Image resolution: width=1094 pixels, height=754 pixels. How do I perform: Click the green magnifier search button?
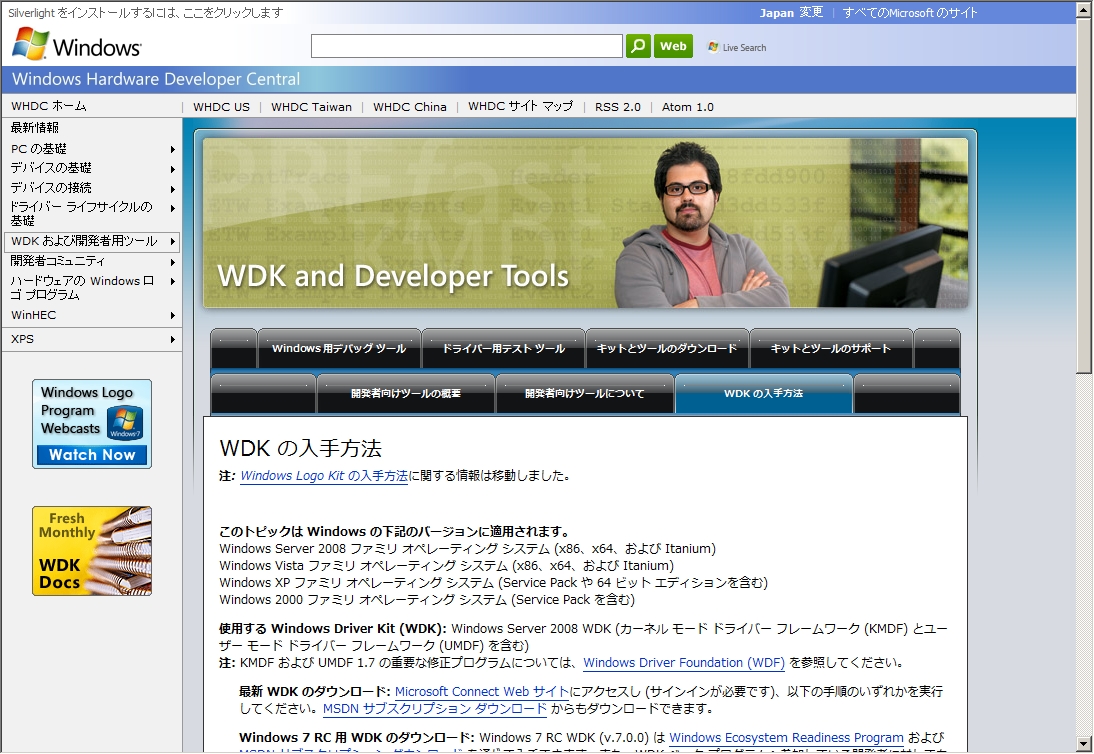[638, 46]
